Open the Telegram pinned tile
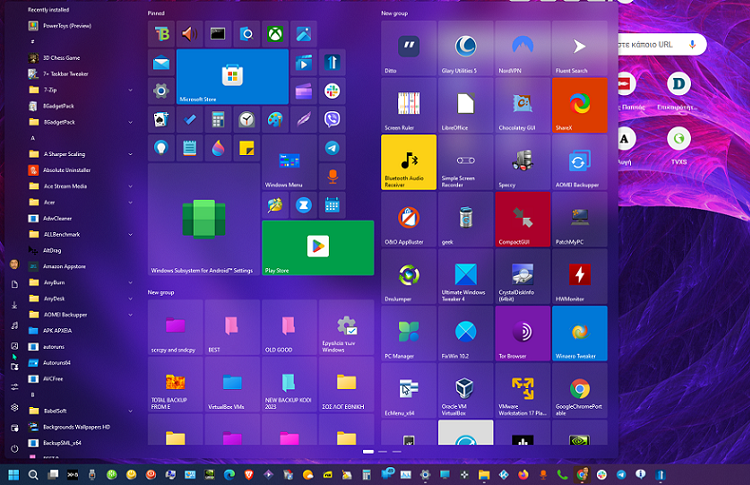Image resolution: width=750 pixels, height=485 pixels. (332, 148)
